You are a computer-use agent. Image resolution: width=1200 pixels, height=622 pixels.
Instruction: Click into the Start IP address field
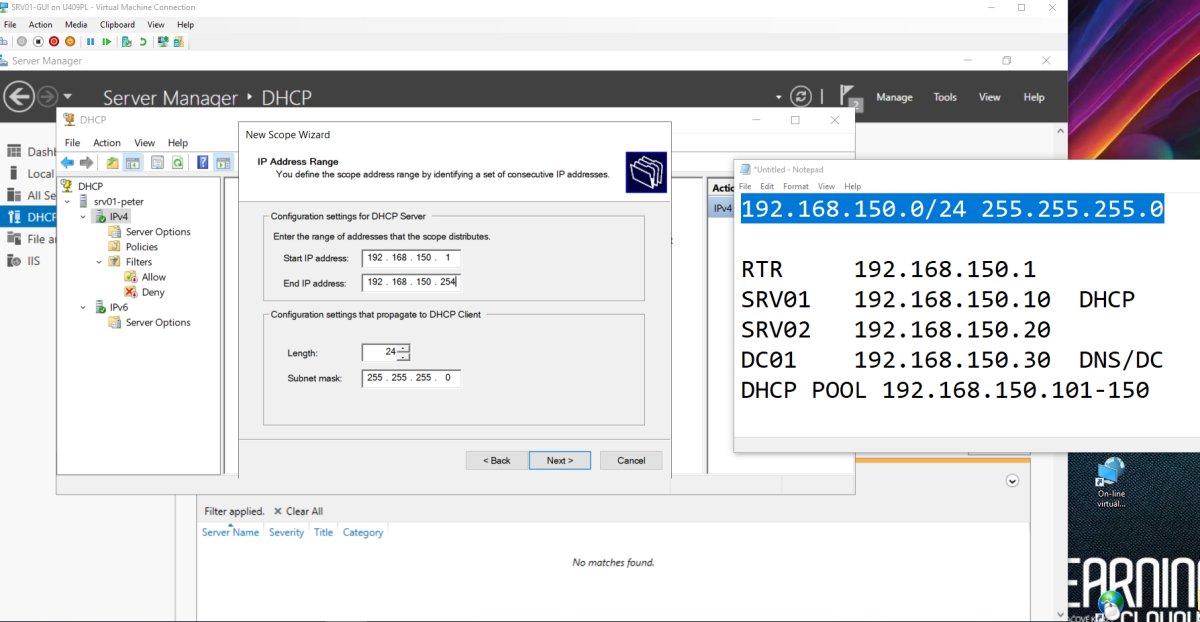click(411, 259)
